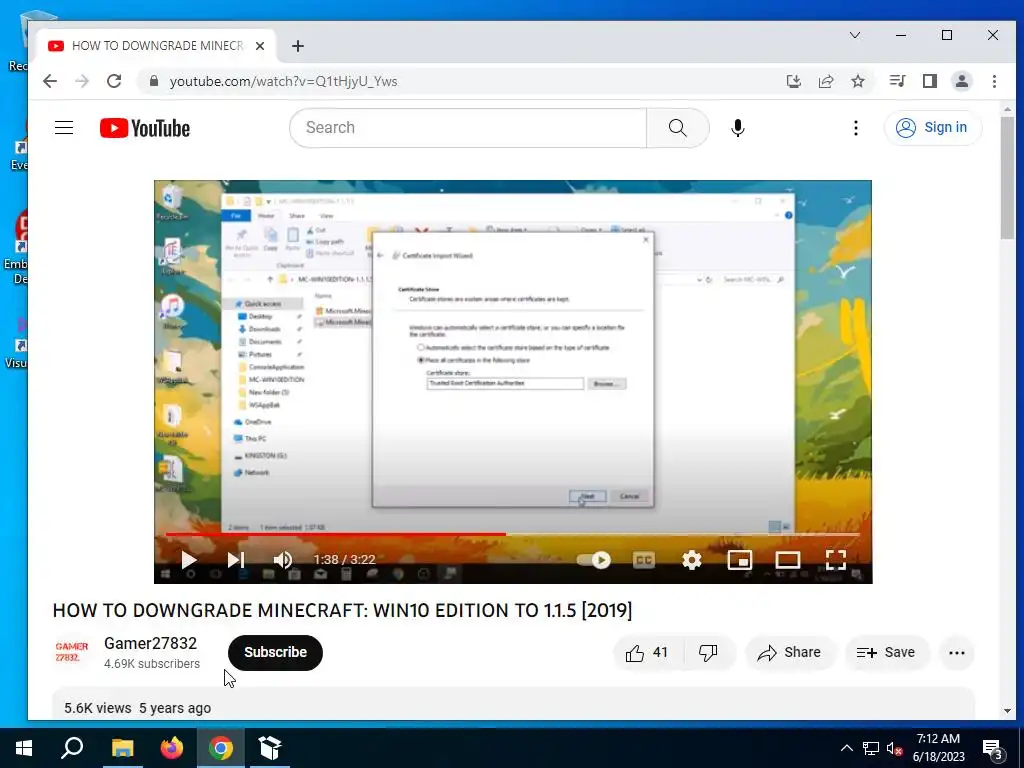The height and width of the screenshot is (768, 1024).
Task: Open Windows taskbar search
Action: pyautogui.click(x=72, y=748)
